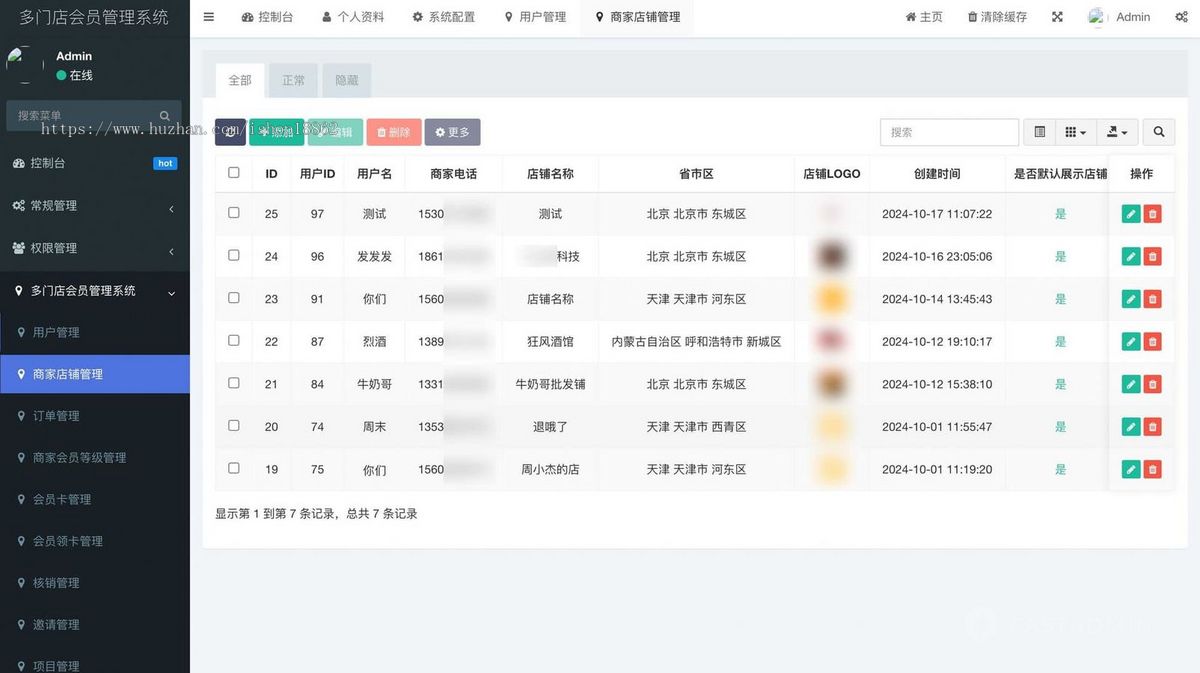Image resolution: width=1200 pixels, height=673 pixels.
Task: Open the columns dropdown next to the grid icon
Action: 1075,131
